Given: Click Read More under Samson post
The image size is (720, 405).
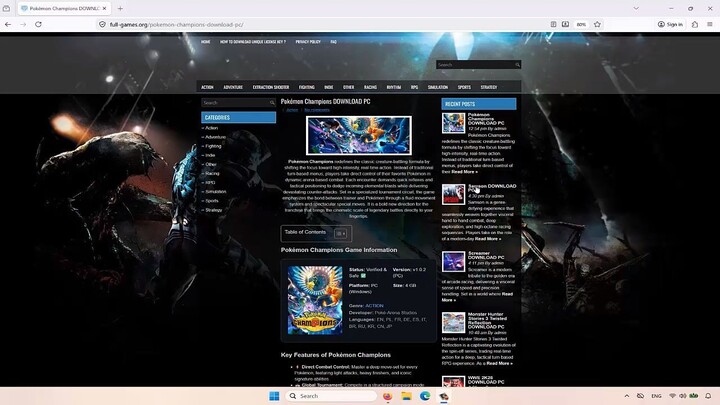Looking at the screenshot, I should point(488,239).
